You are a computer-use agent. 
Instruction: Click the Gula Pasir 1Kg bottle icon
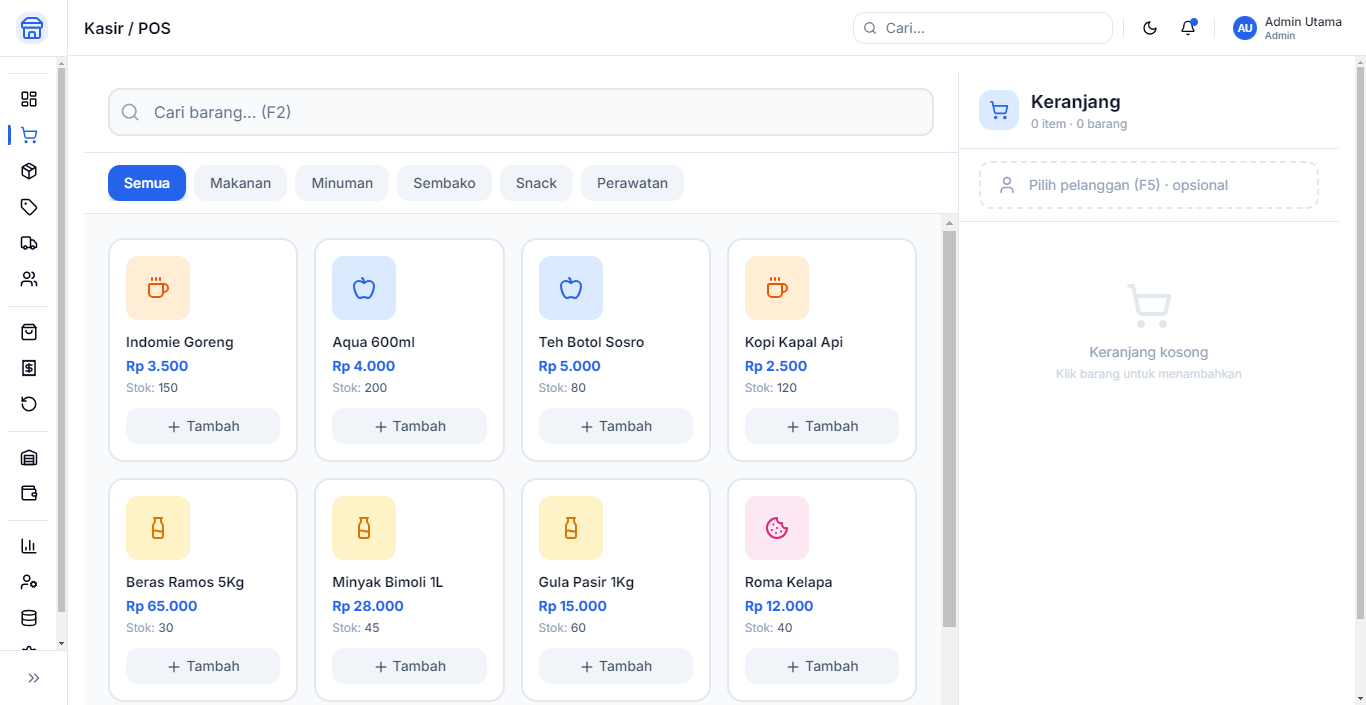[x=571, y=528]
